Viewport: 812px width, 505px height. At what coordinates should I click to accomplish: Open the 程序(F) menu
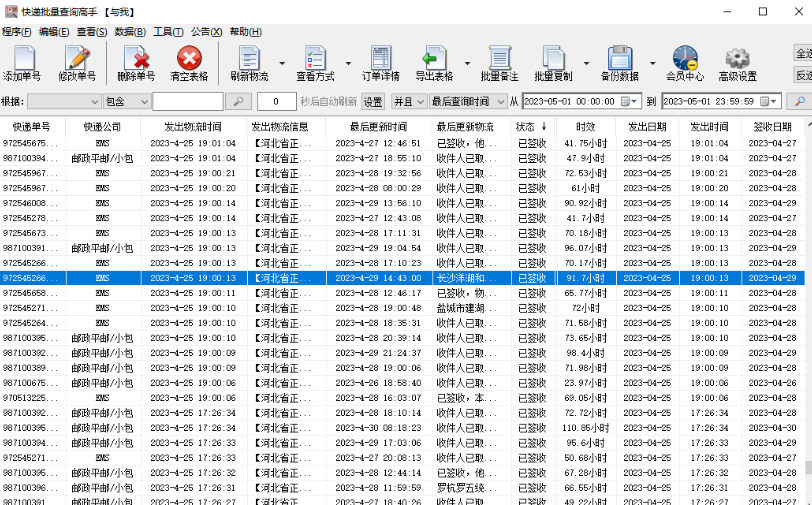(x=17, y=32)
